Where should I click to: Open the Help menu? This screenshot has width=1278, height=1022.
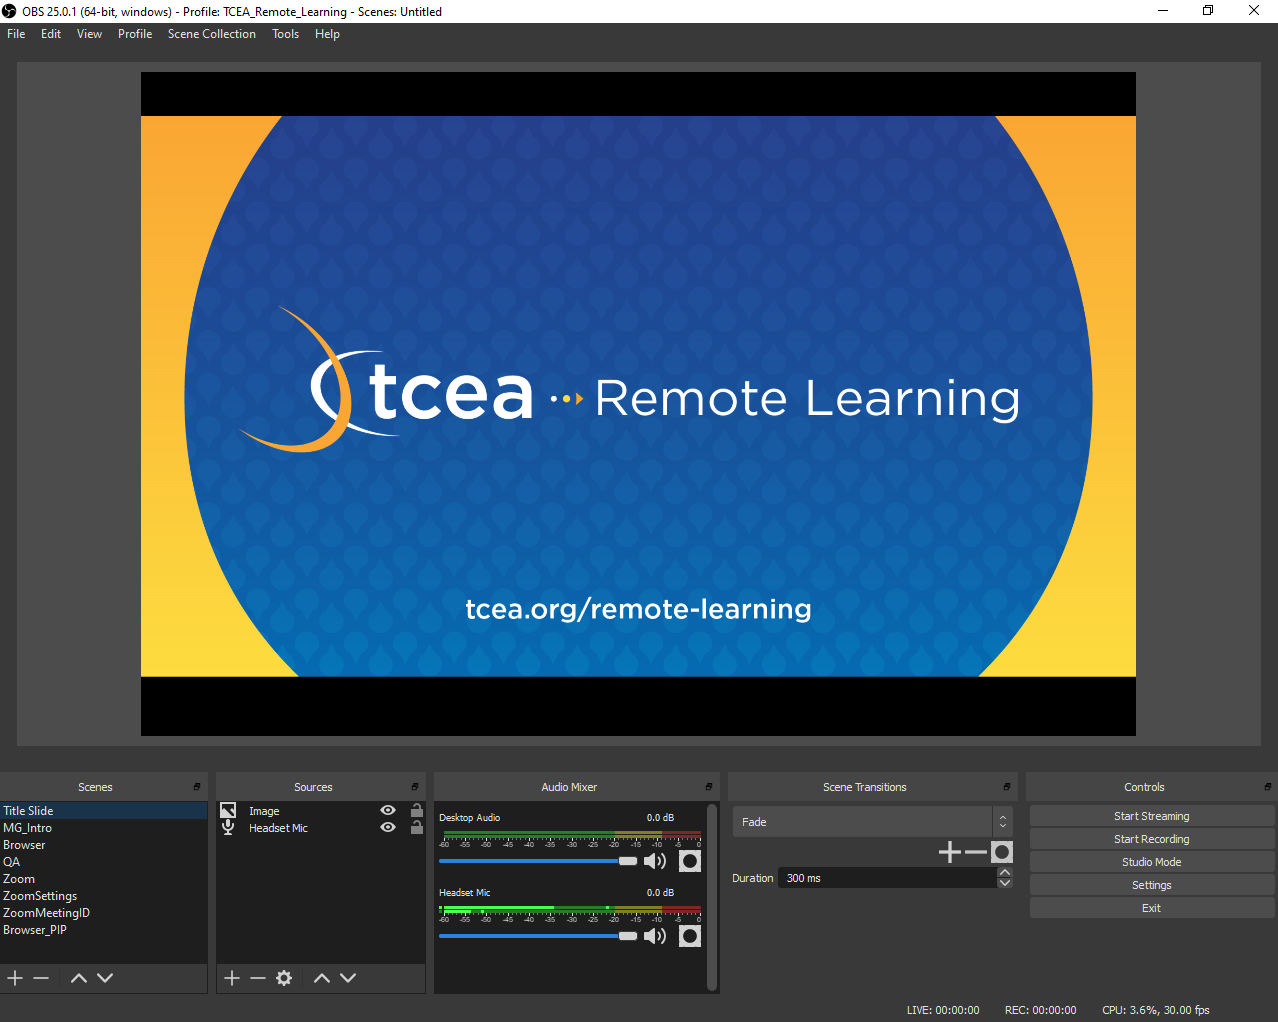click(x=327, y=34)
